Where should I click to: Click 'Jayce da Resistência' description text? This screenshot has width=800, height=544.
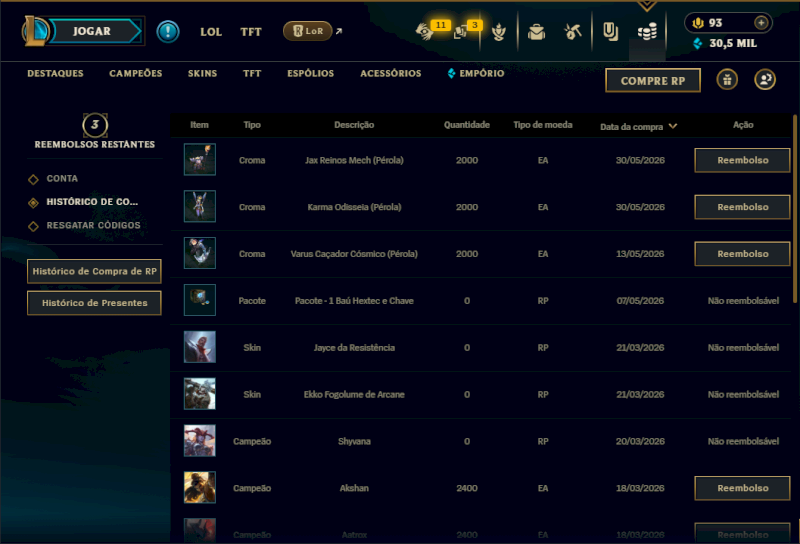point(354,348)
